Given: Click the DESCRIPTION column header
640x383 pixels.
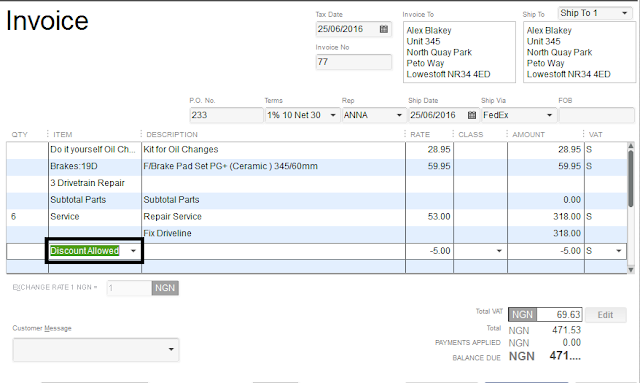Looking at the screenshot, I should click(172, 134).
